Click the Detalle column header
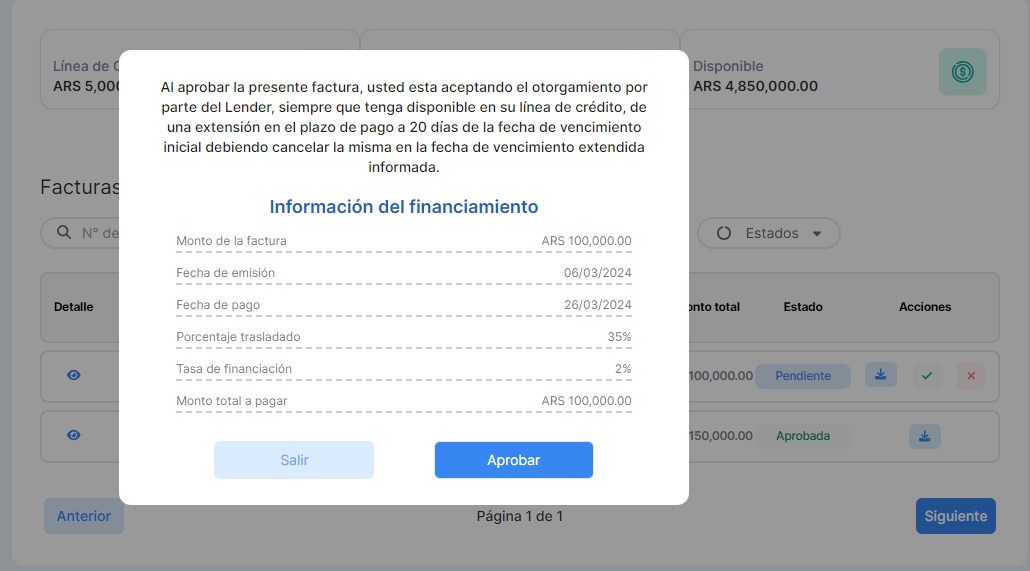Screen dimensions: 1030x571 tap(74, 307)
